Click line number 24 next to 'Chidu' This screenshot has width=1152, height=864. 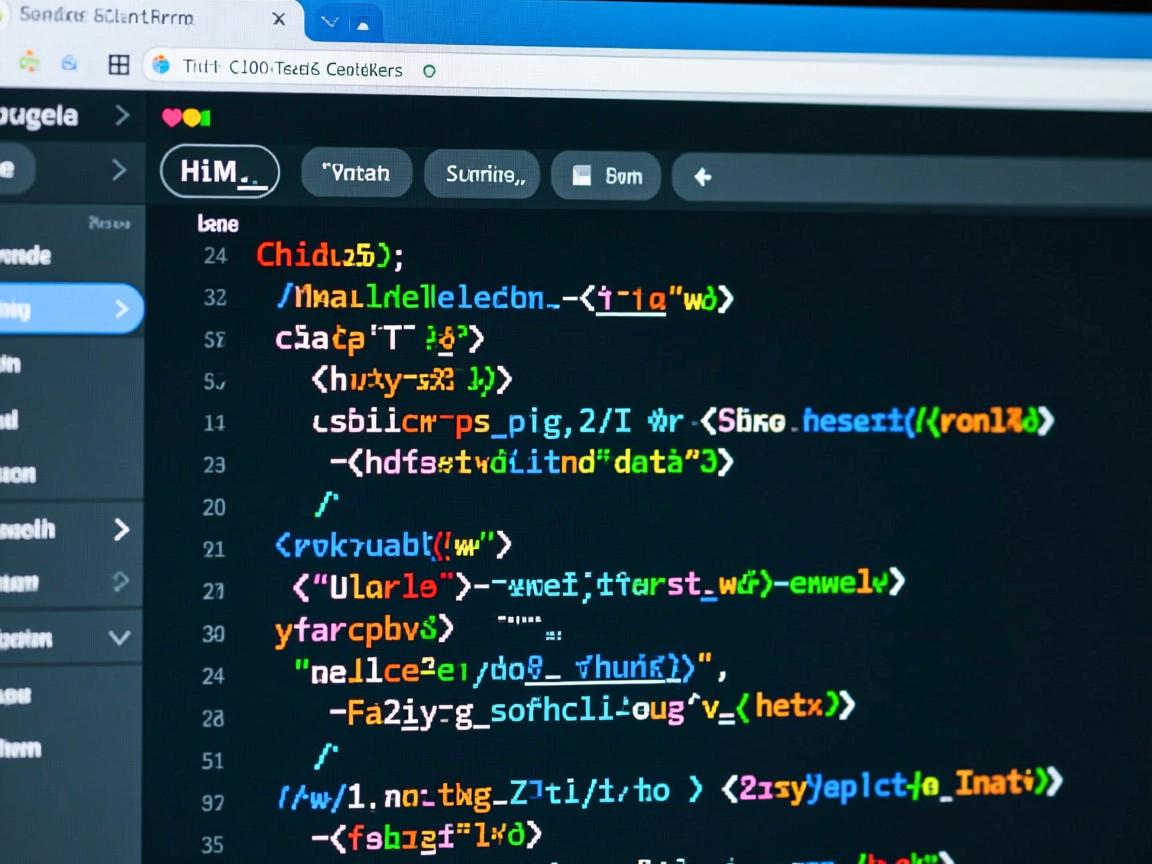click(214, 255)
